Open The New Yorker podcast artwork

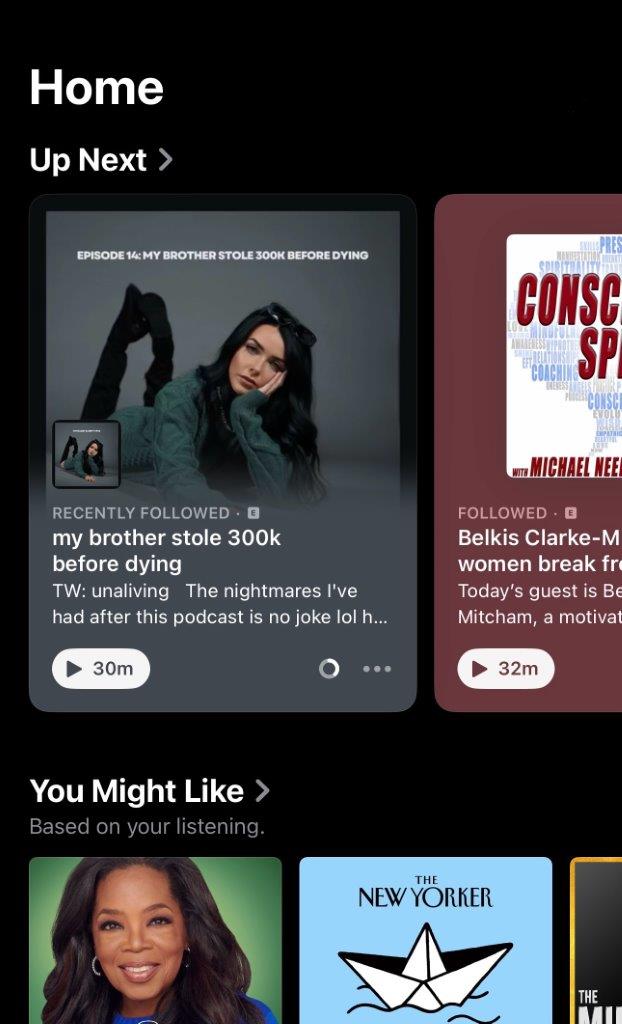point(425,940)
